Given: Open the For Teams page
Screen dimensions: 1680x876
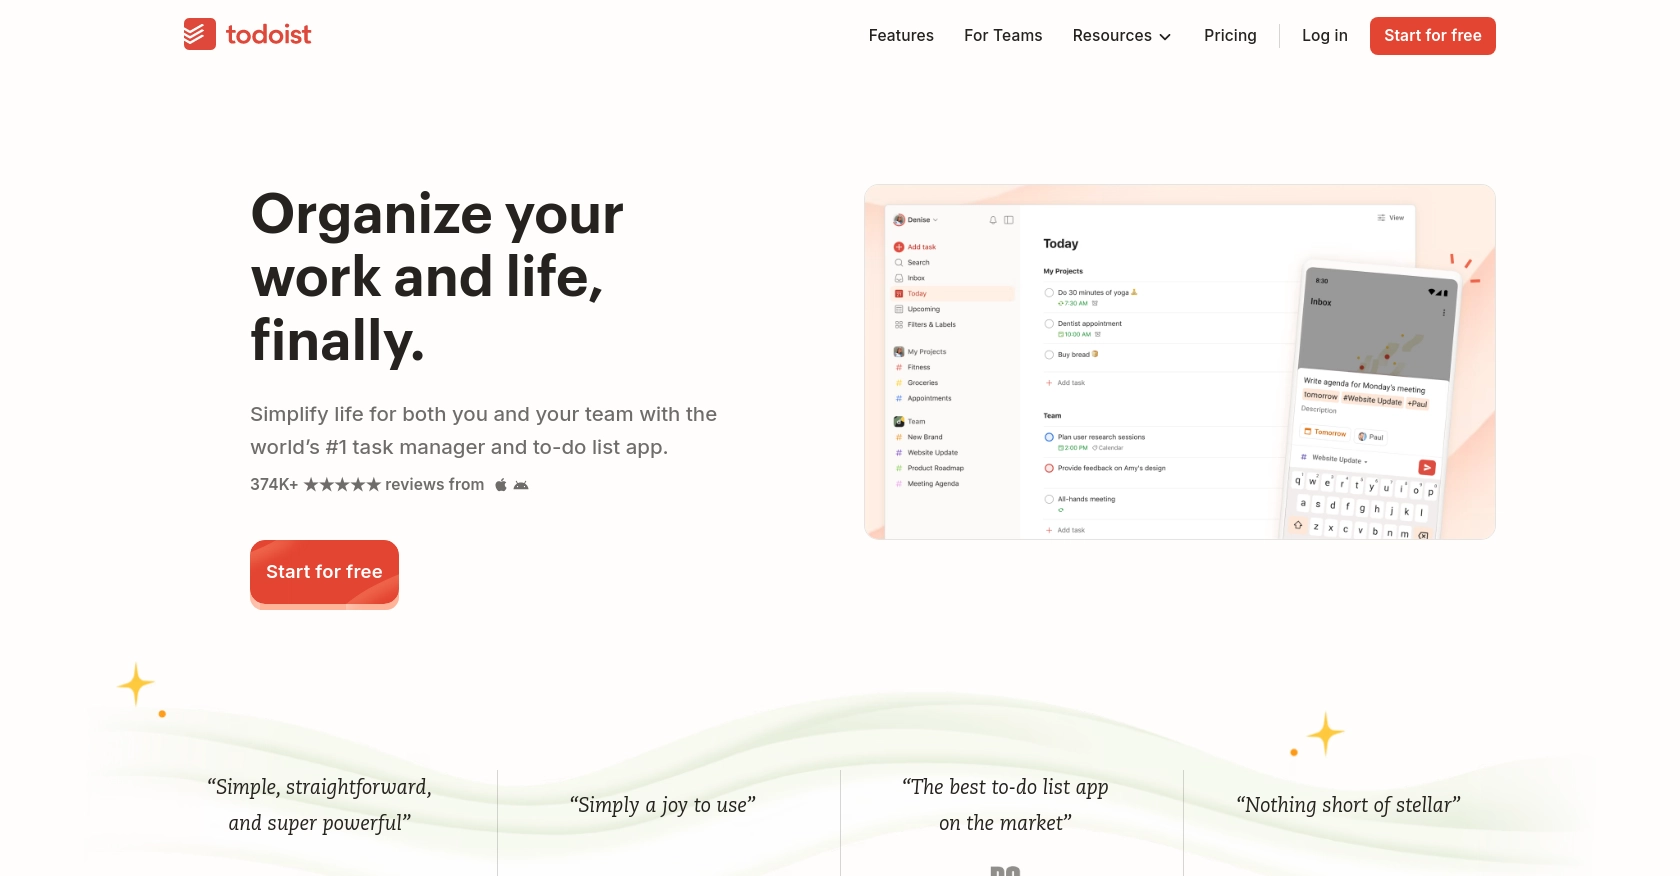Looking at the screenshot, I should coord(1003,36).
